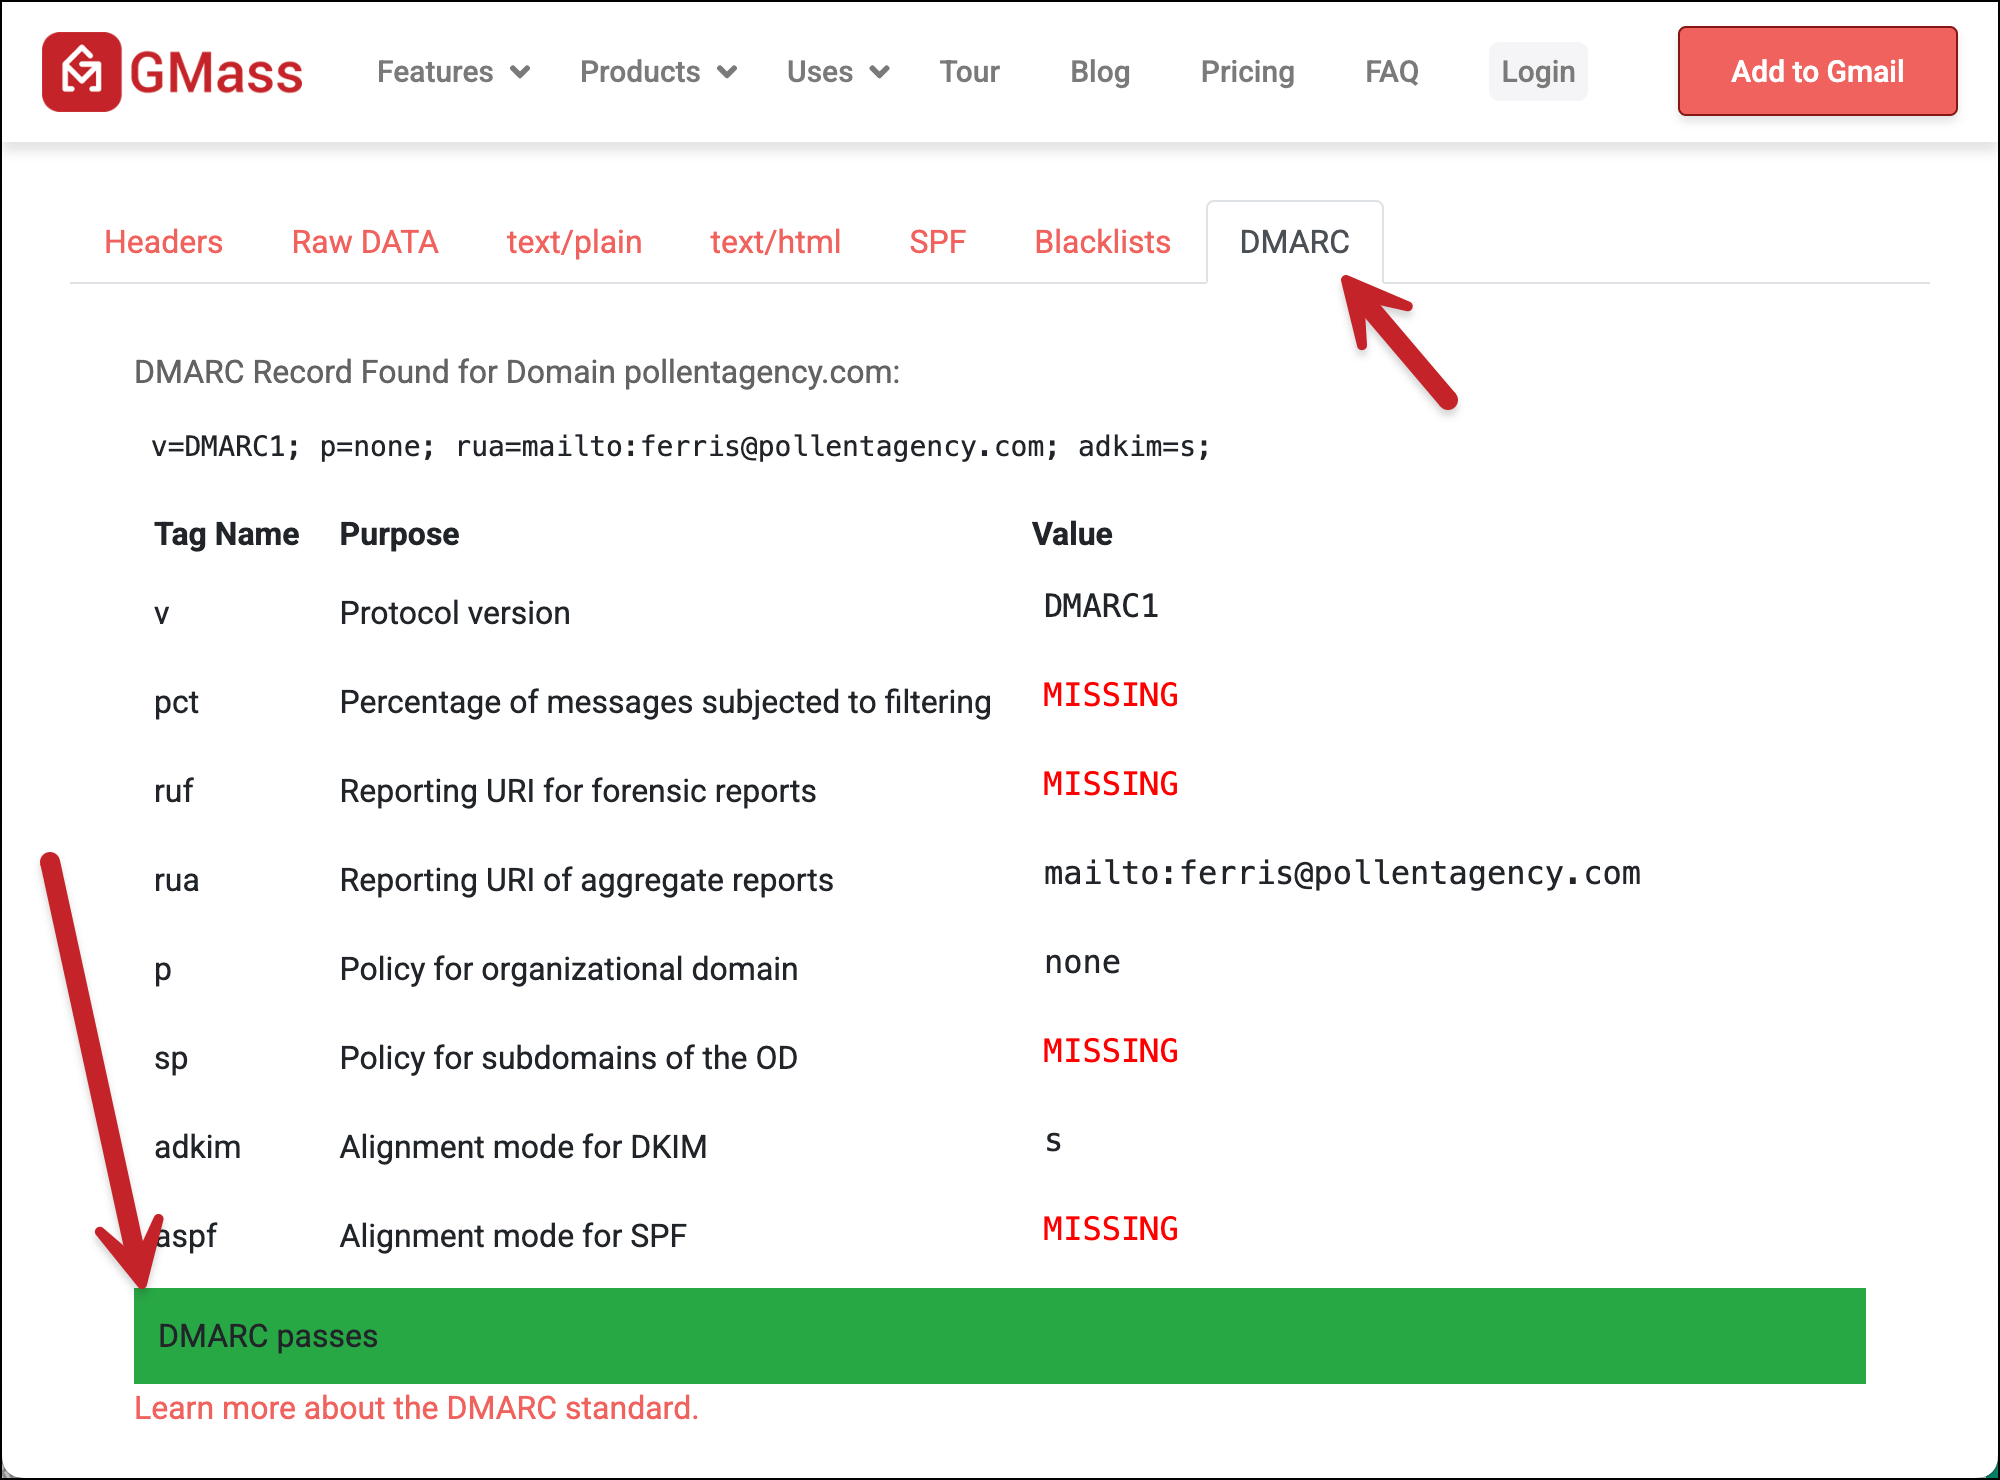Open the Tour page
The image size is (2000, 1480).
[x=969, y=72]
